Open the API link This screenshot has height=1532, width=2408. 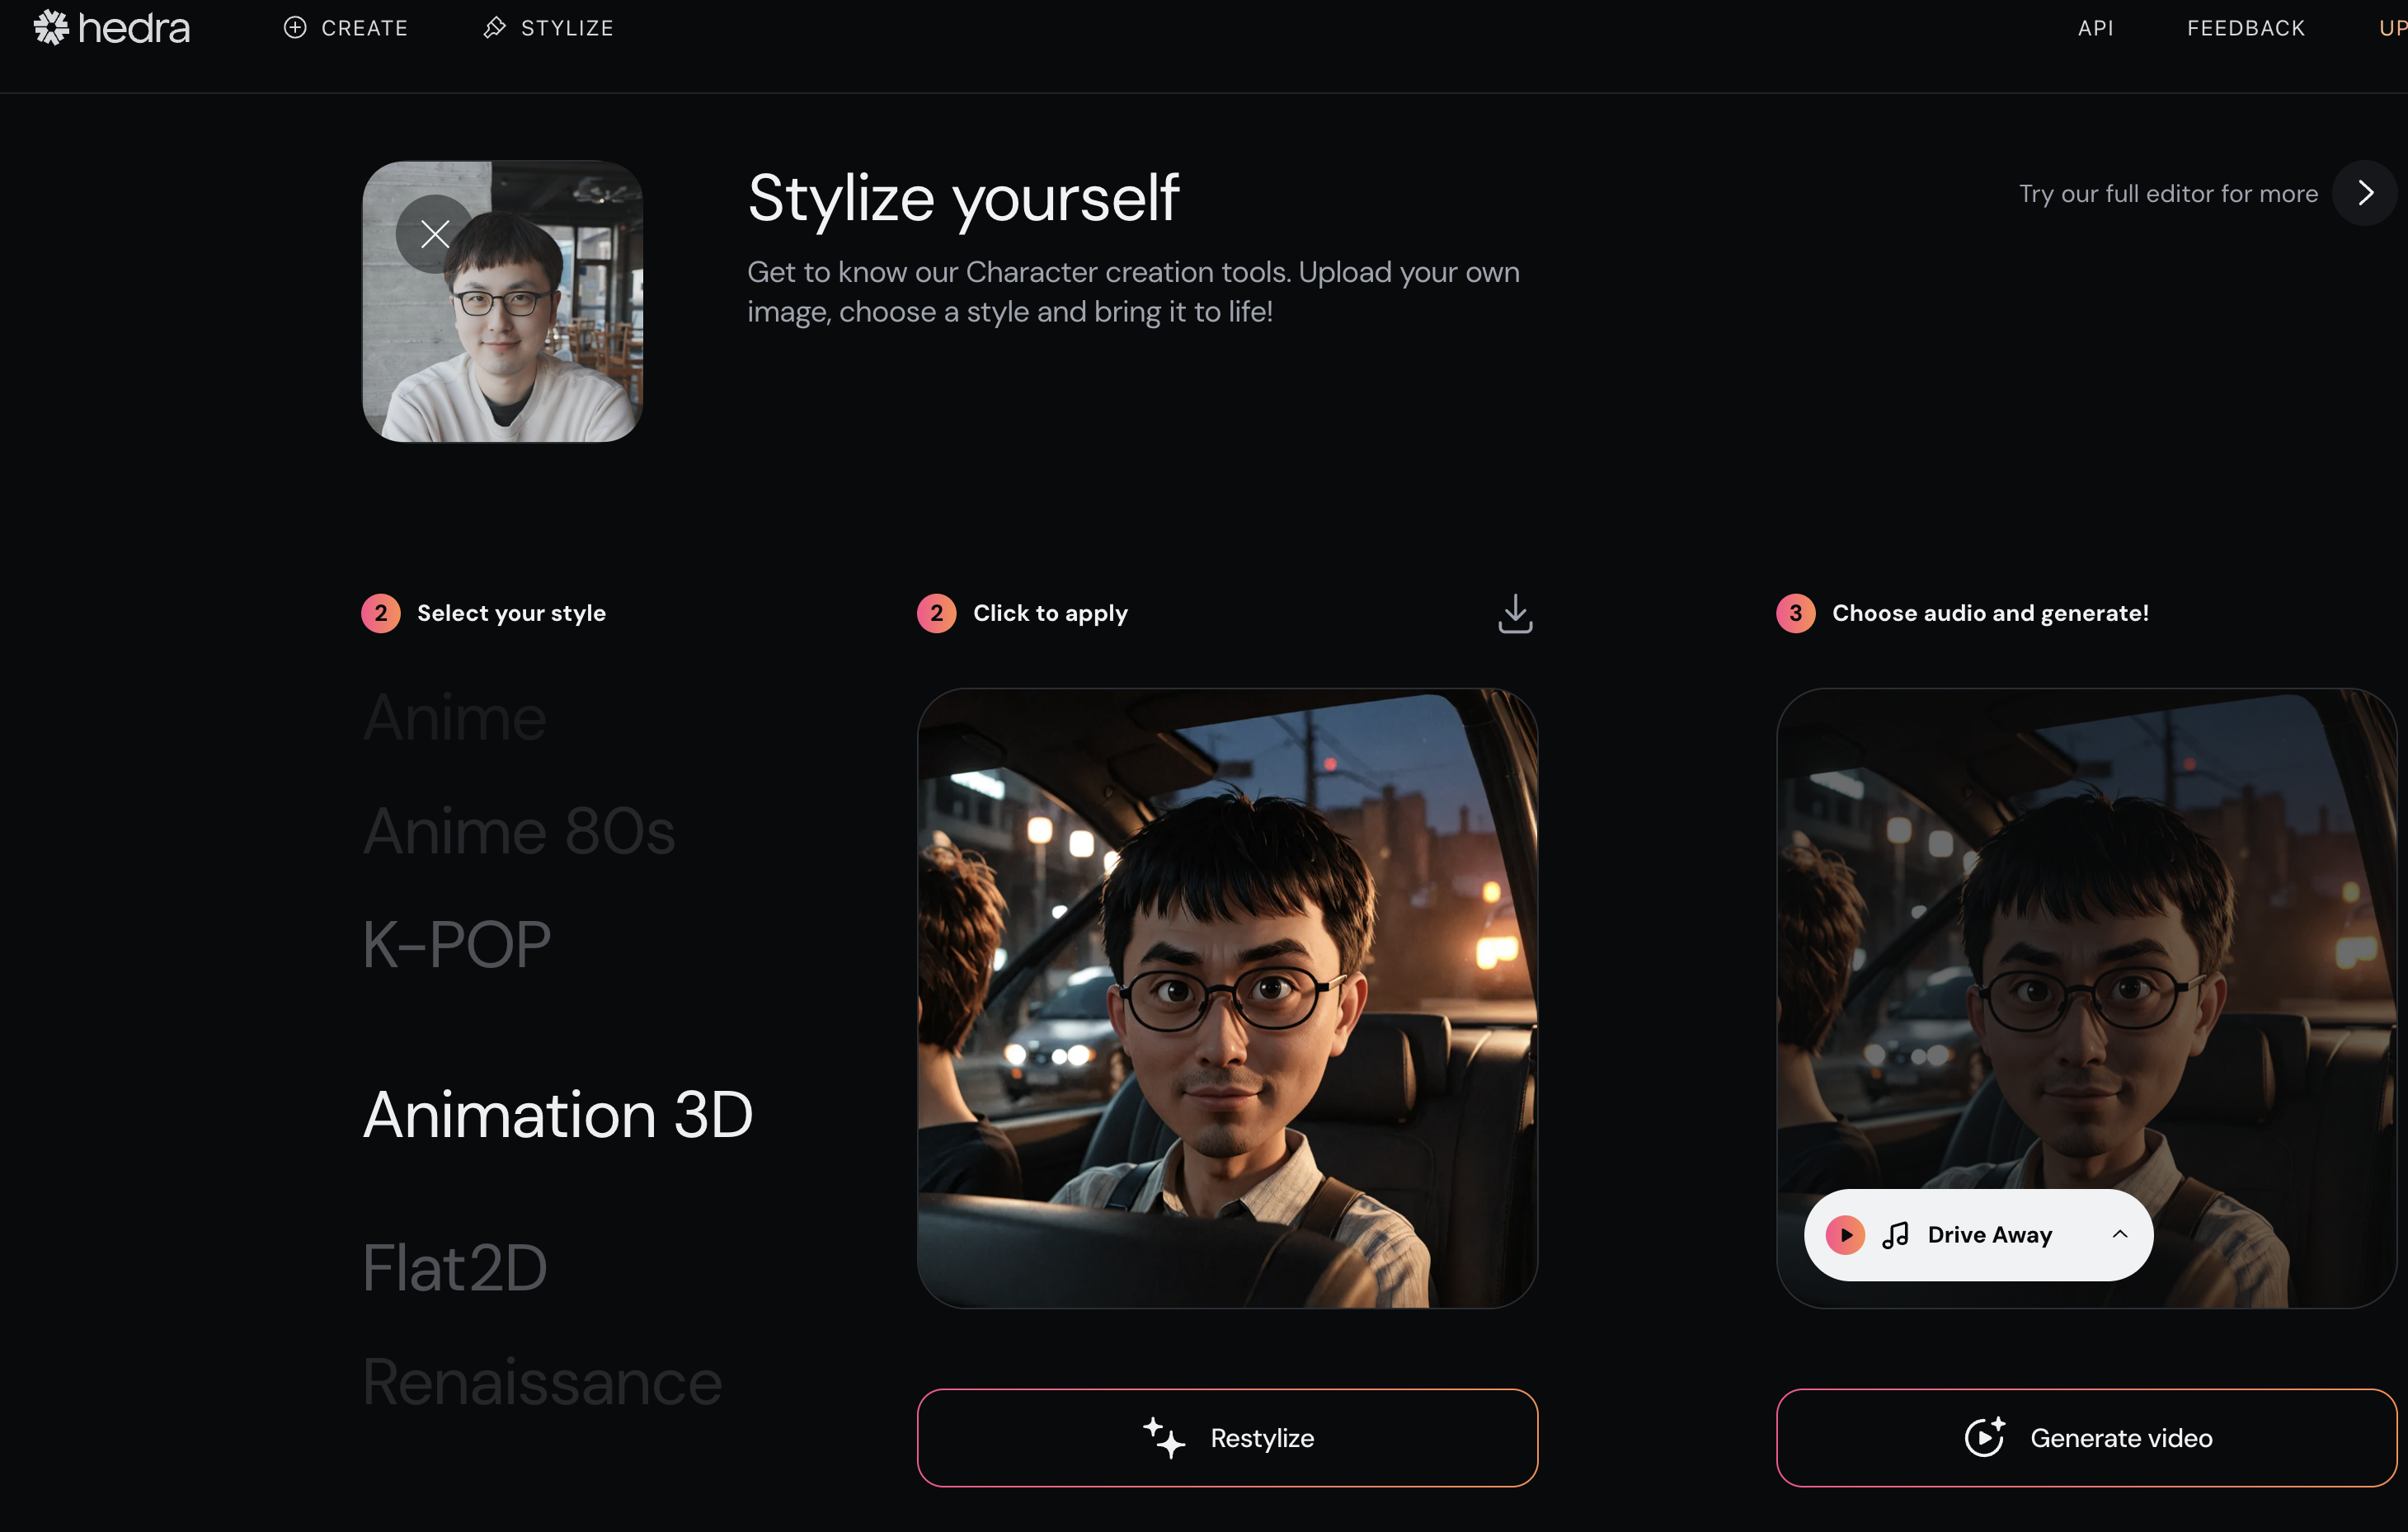coord(2095,28)
